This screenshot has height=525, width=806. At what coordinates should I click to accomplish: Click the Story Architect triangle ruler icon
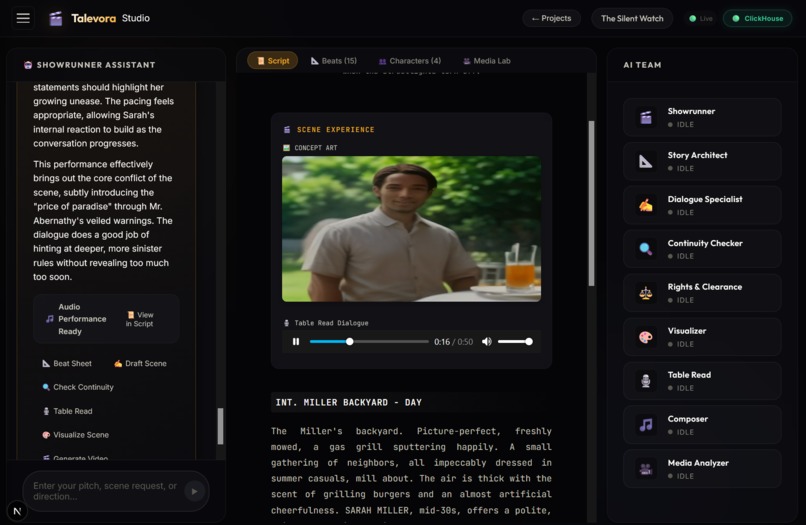(x=646, y=161)
